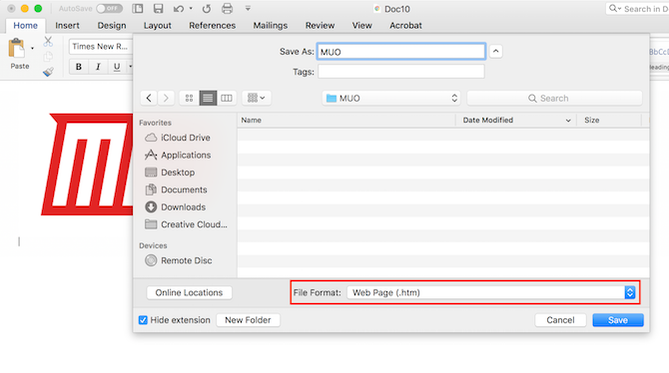The width and height of the screenshot is (669, 373).
Task: Click the Paste clipboard icon
Action: click(17, 48)
